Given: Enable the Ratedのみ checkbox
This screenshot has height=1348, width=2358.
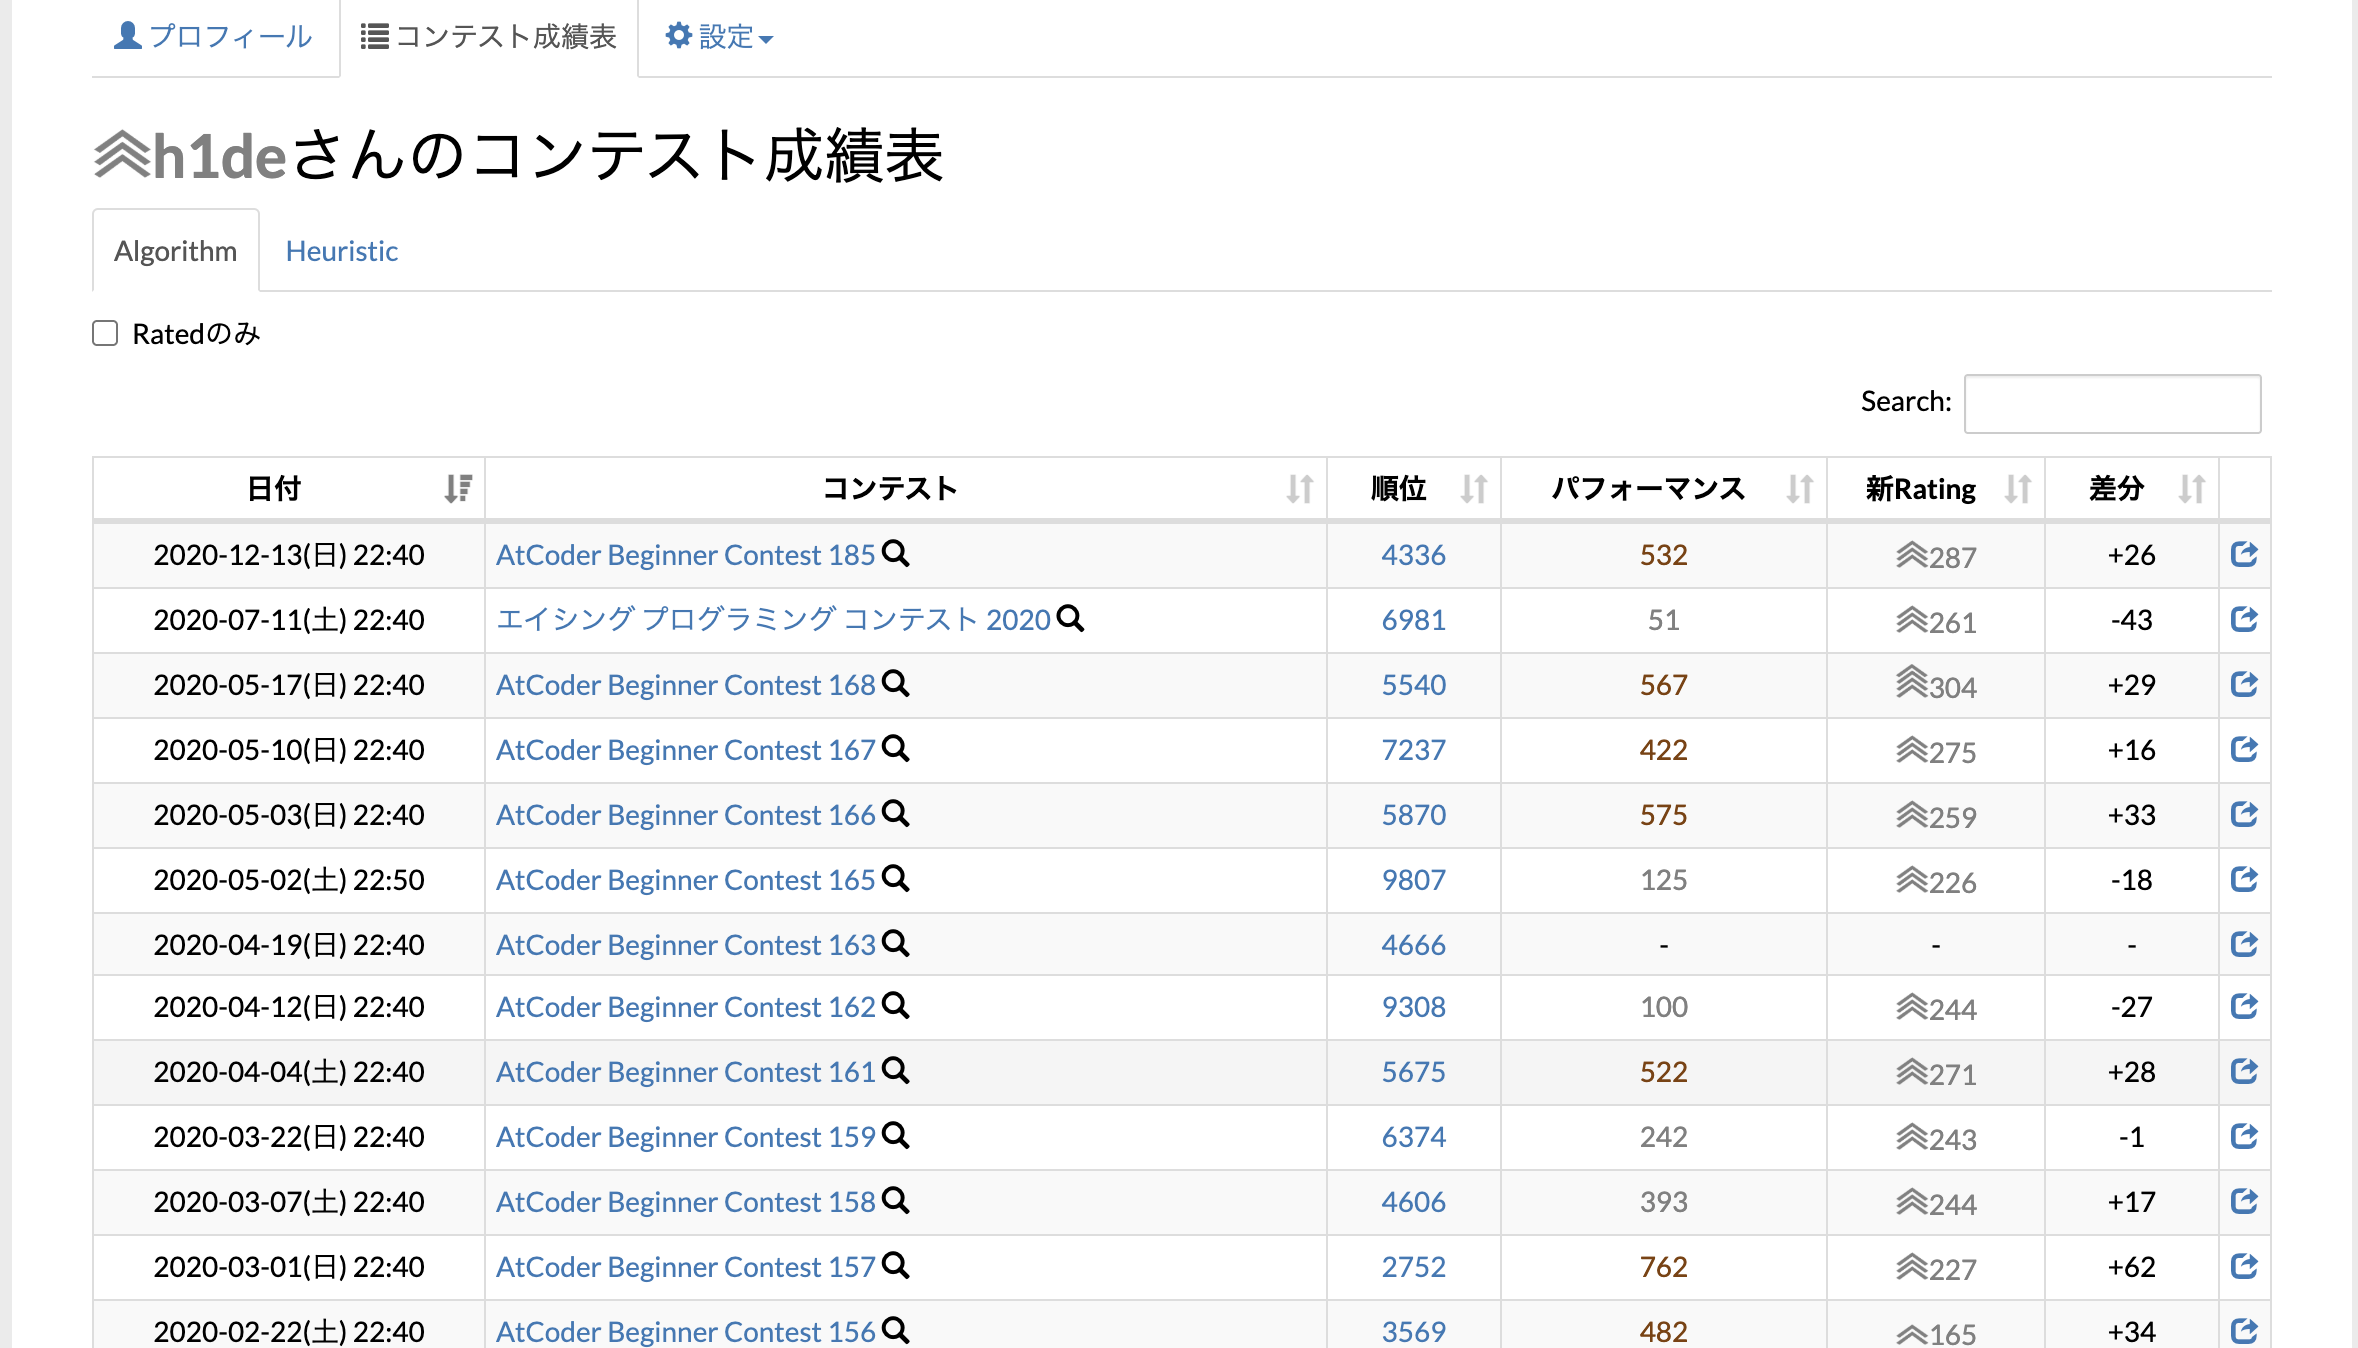Looking at the screenshot, I should click(x=105, y=333).
